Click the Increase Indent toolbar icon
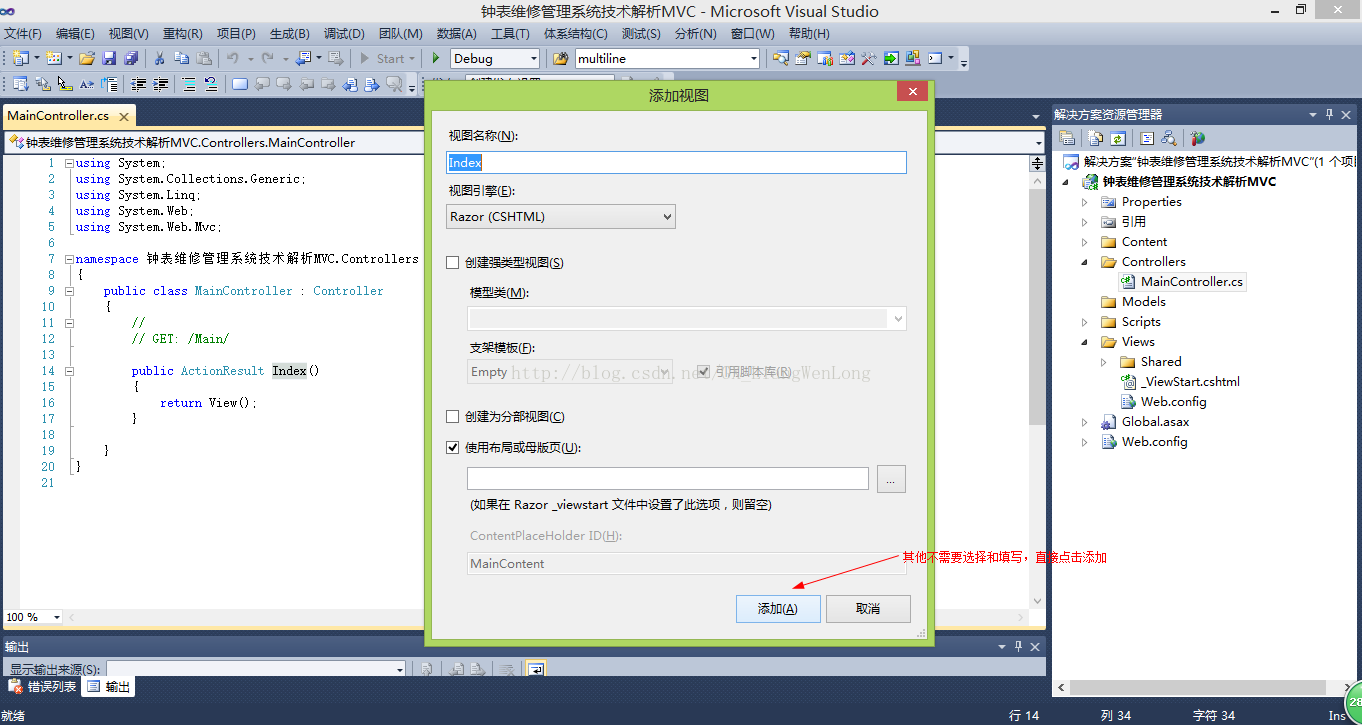Screen dimensions: 1362x725 160,84
